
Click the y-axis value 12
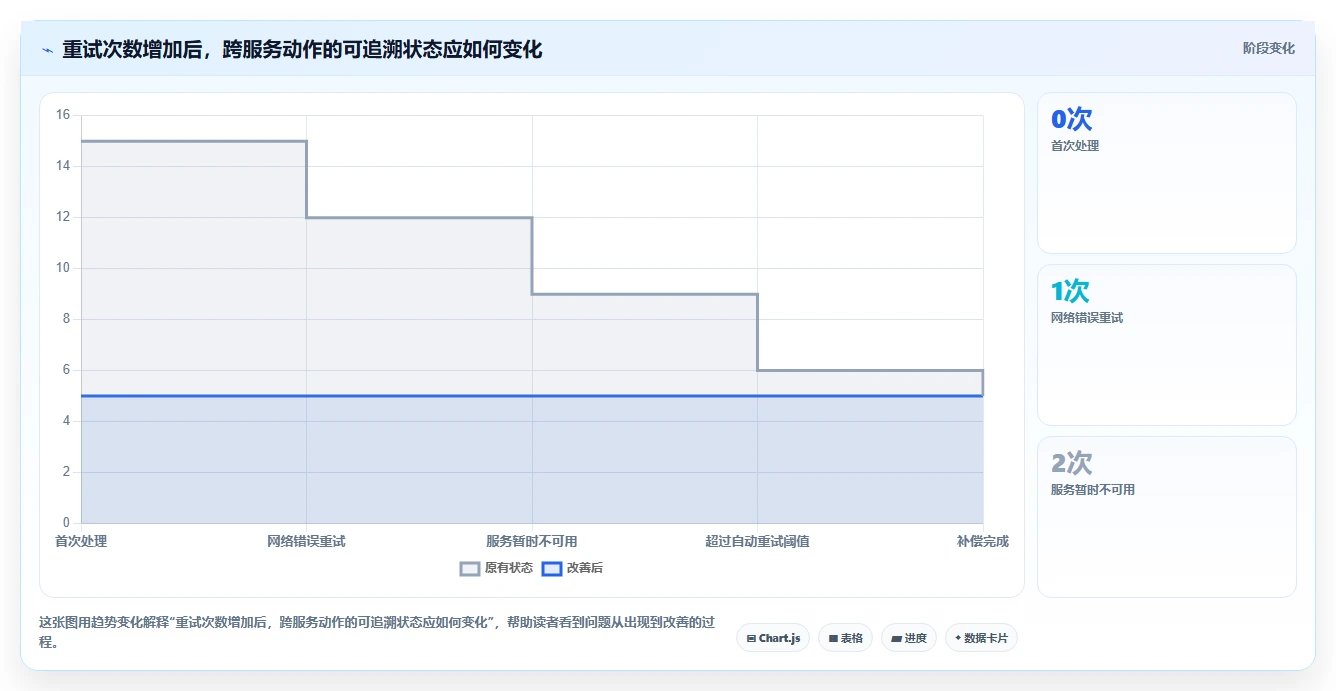coord(63,217)
